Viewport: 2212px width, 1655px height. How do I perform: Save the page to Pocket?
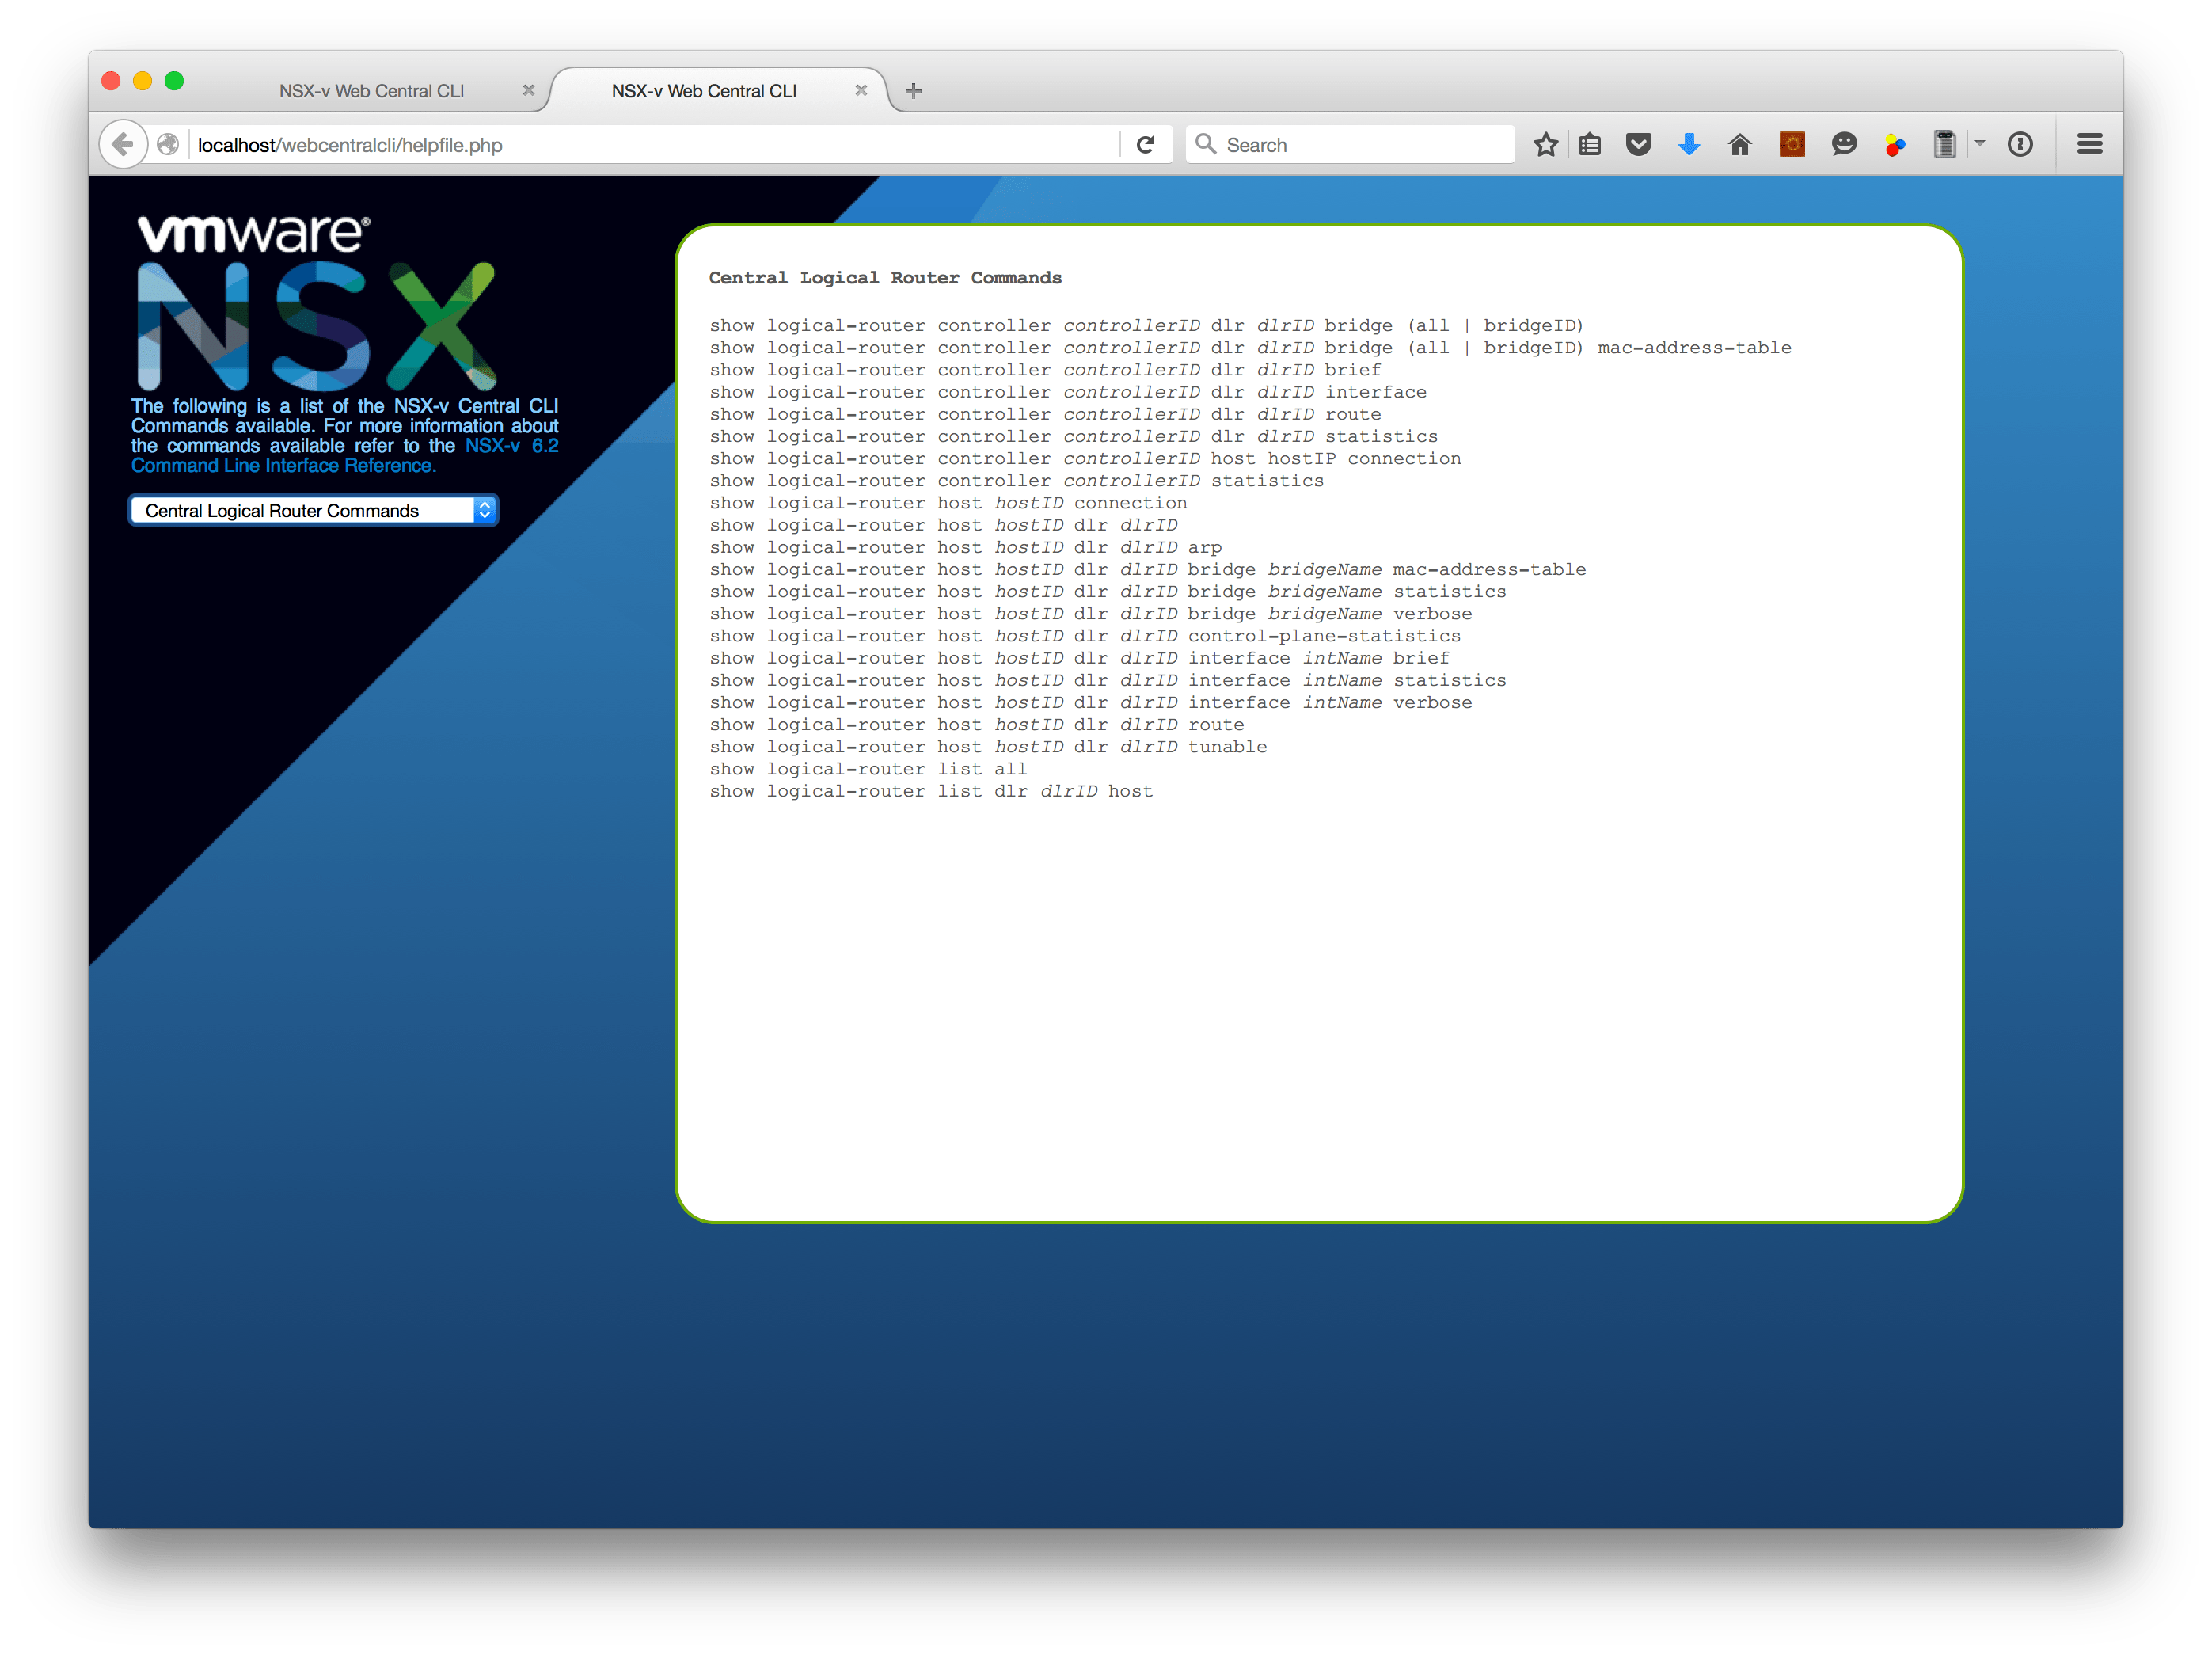(1638, 145)
